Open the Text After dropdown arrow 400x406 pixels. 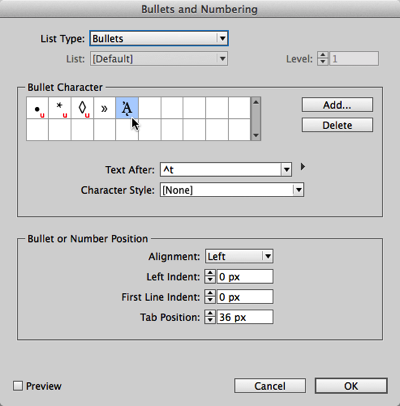286,170
